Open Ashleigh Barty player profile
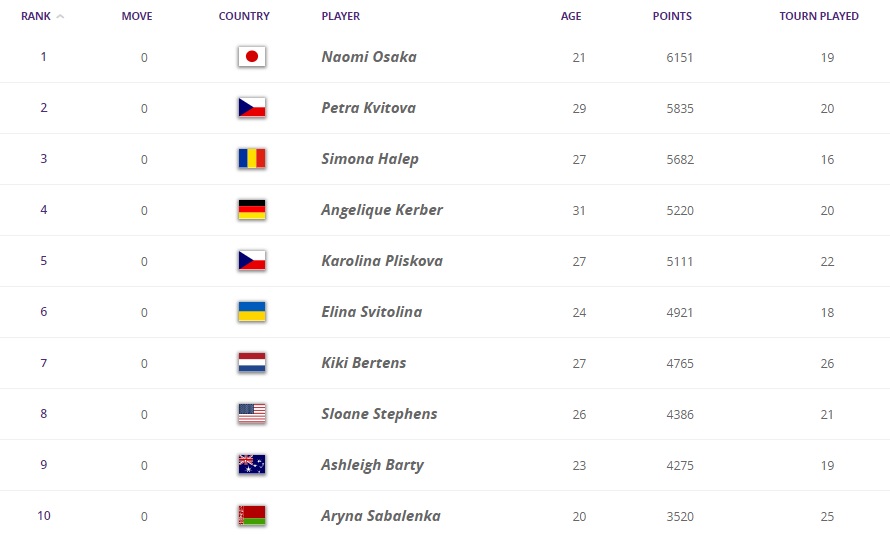This screenshot has height=538, width=890. pos(372,465)
